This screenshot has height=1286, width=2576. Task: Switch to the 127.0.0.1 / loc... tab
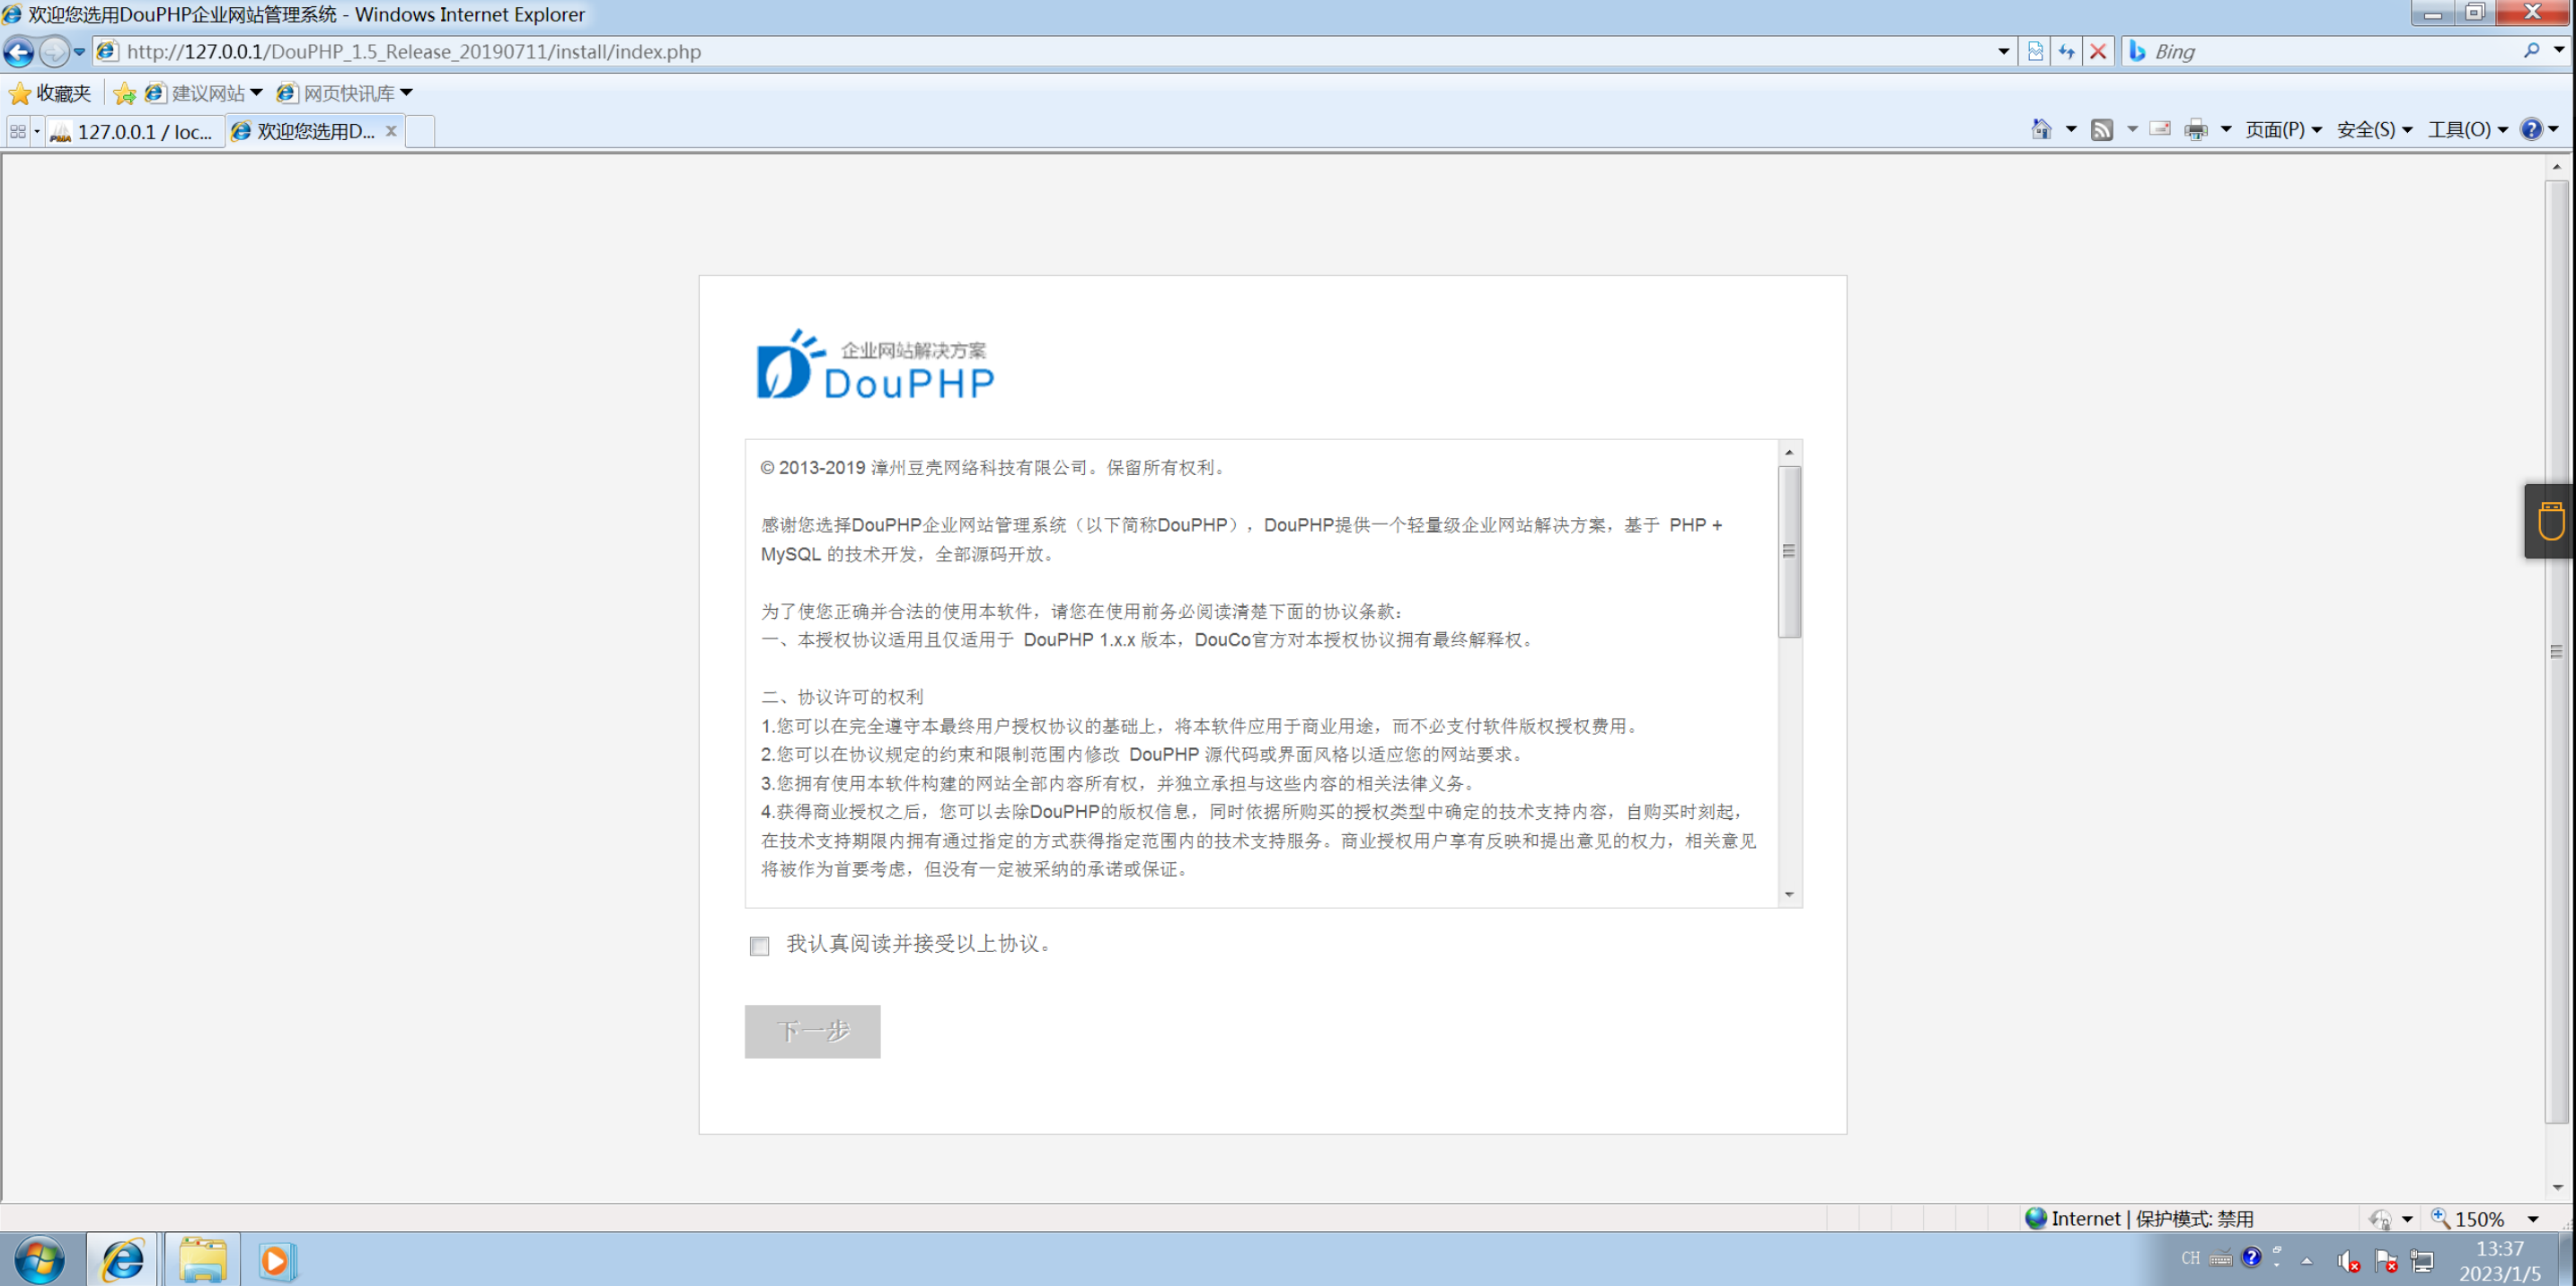tap(134, 131)
